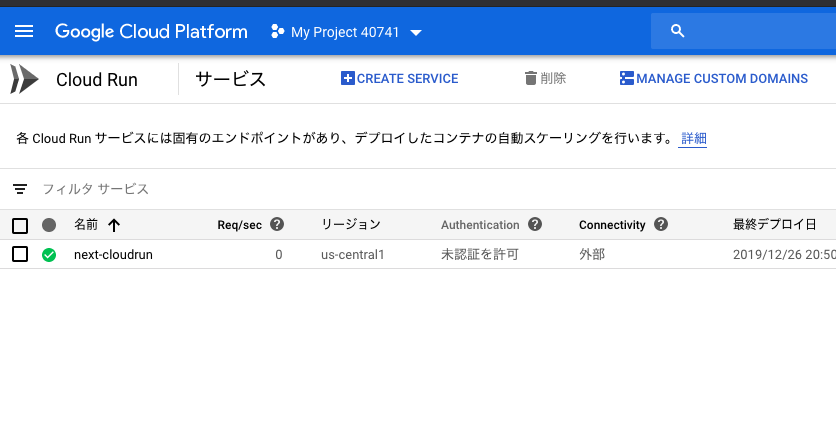This screenshot has width=836, height=445.
Task: Open the 詳細 details link
Action: click(693, 139)
